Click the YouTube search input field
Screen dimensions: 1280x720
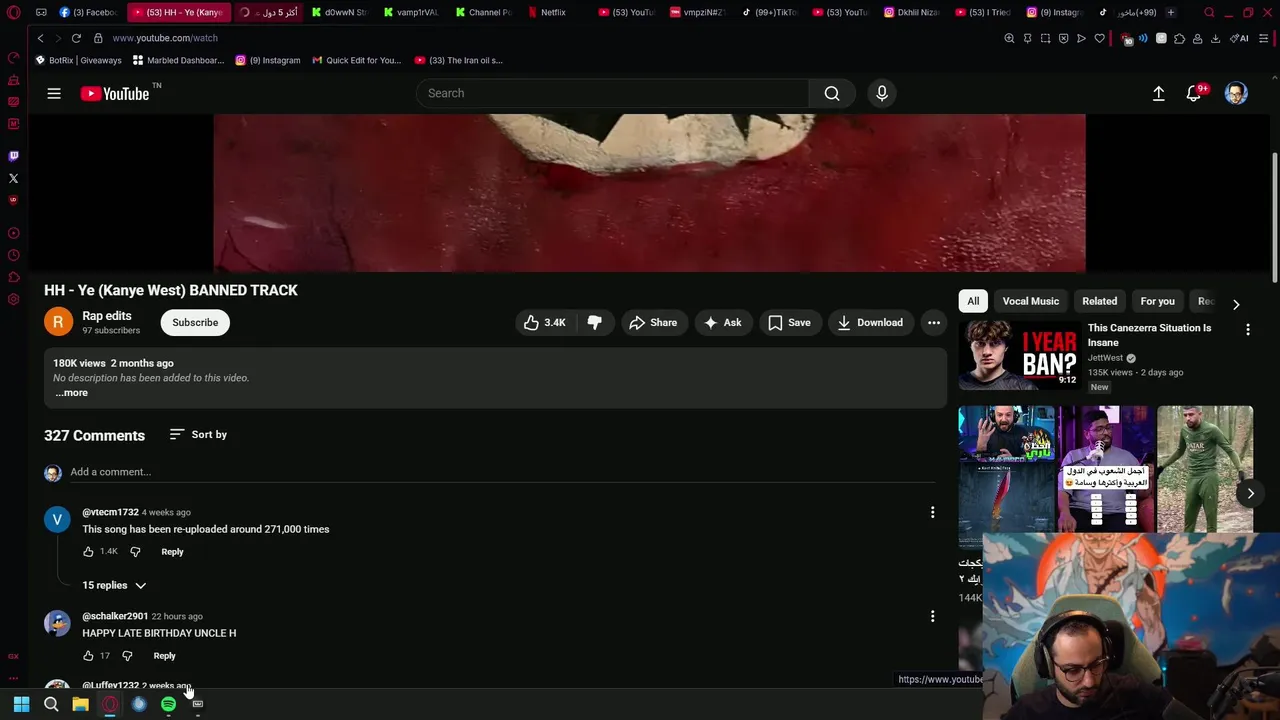tap(612, 93)
